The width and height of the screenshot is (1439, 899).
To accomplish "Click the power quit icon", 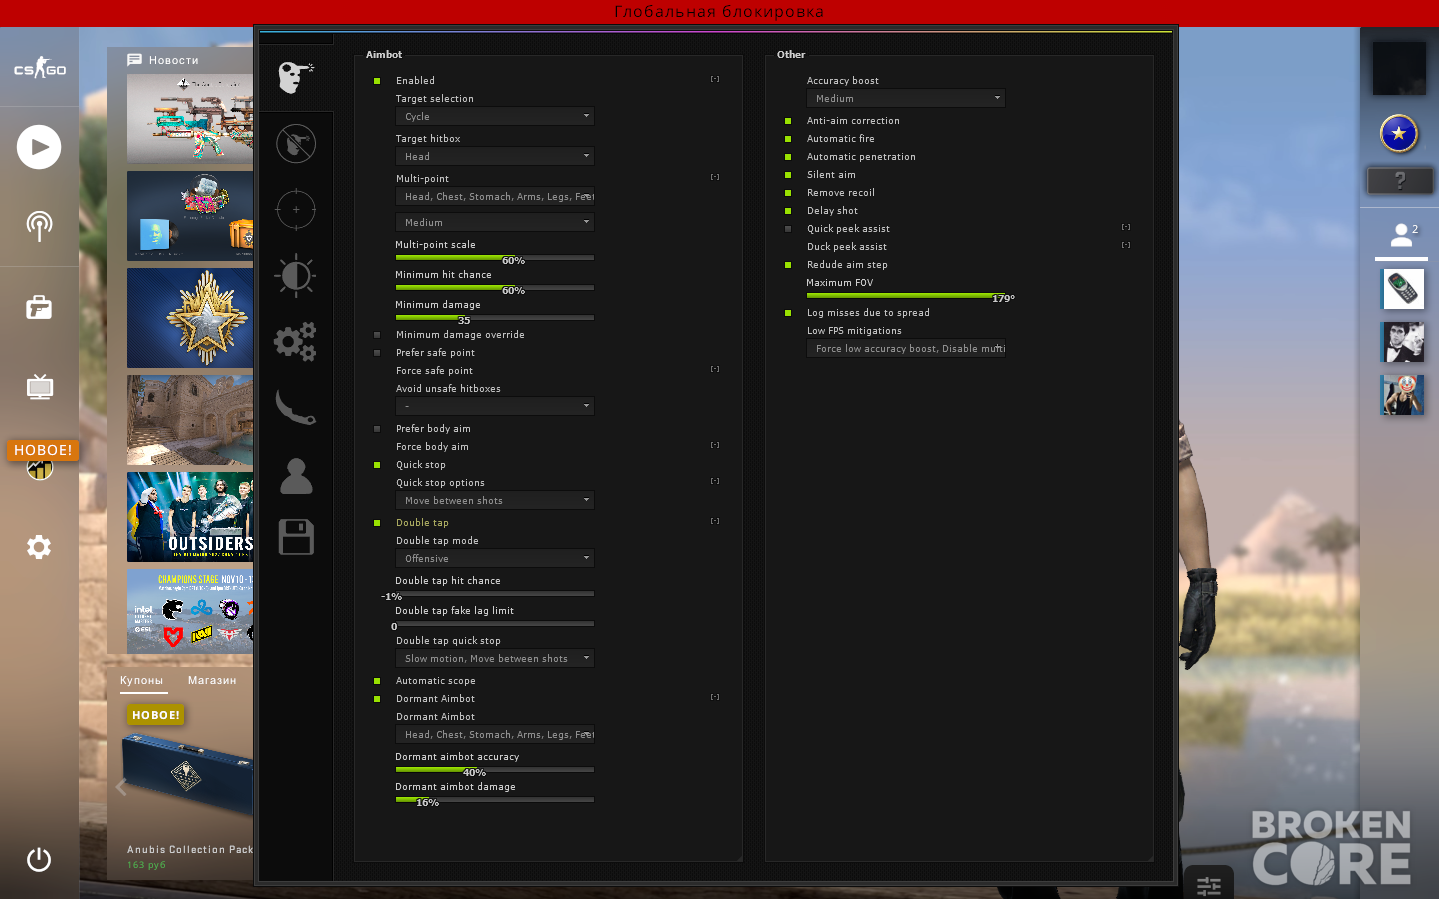I will [x=39, y=859].
